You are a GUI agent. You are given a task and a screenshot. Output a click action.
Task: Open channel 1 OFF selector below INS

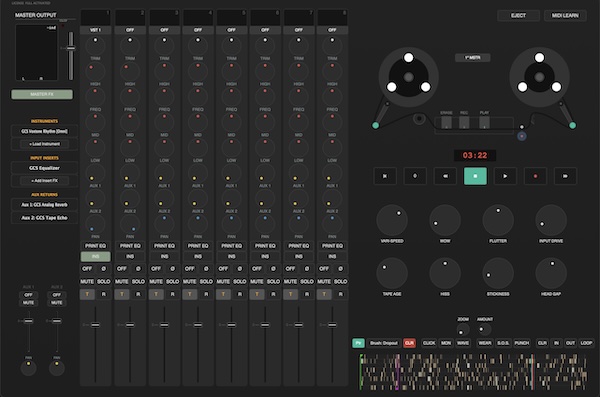87,269
